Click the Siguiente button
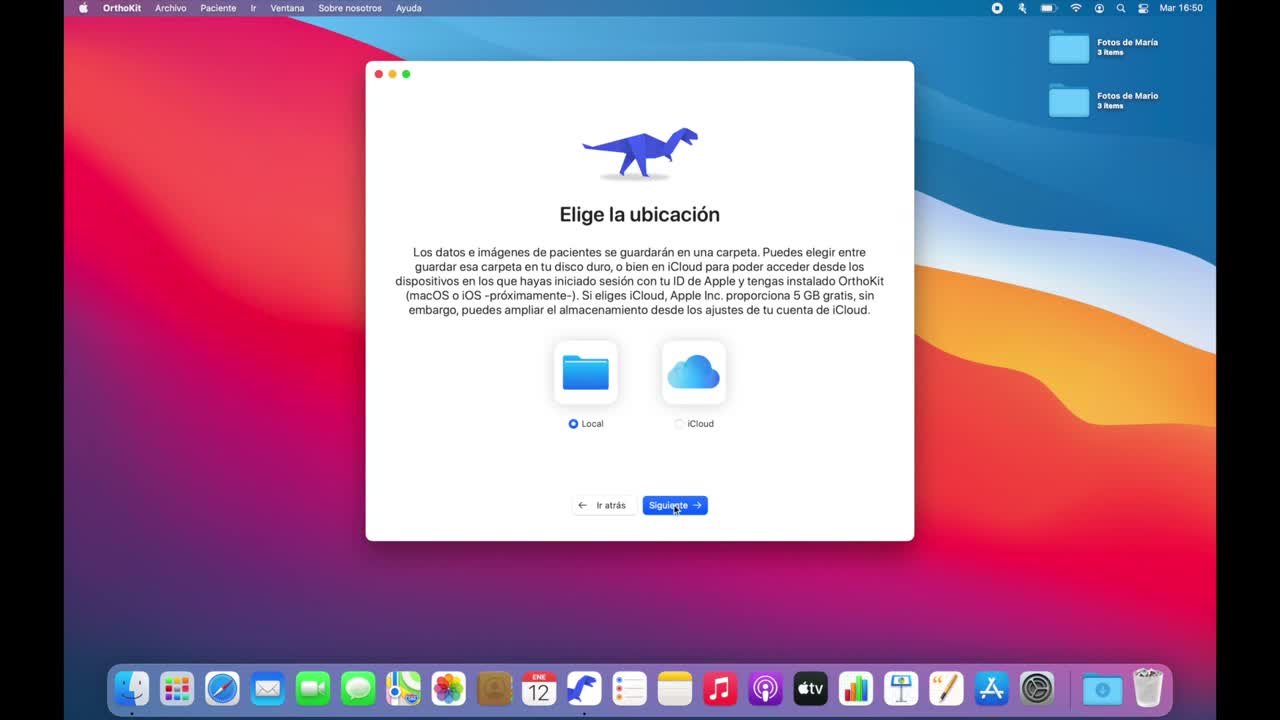 point(675,505)
